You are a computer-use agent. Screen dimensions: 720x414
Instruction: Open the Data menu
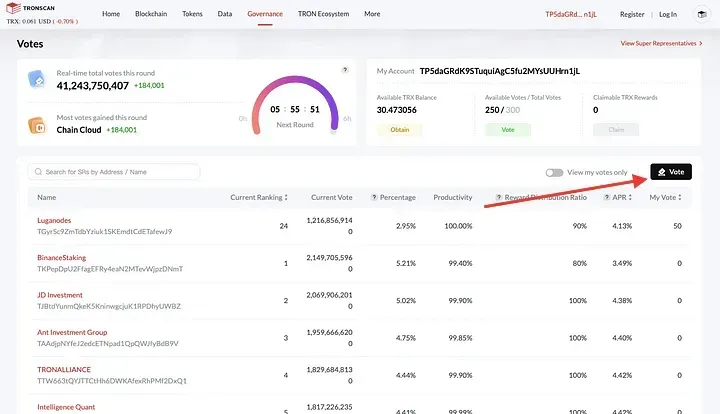[x=225, y=14]
